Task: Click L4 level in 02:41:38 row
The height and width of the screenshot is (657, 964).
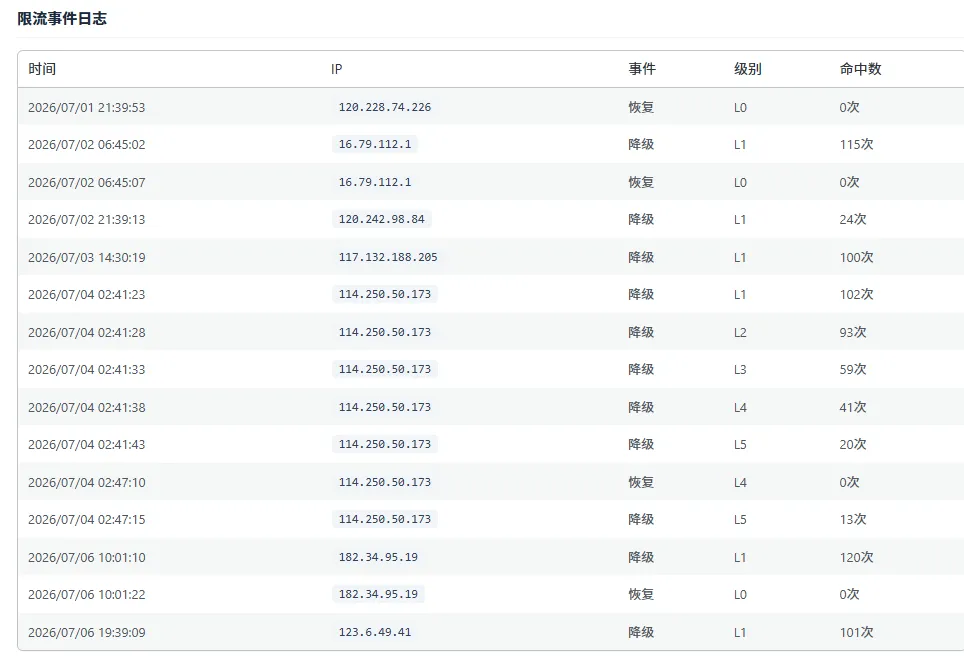Action: click(x=740, y=407)
